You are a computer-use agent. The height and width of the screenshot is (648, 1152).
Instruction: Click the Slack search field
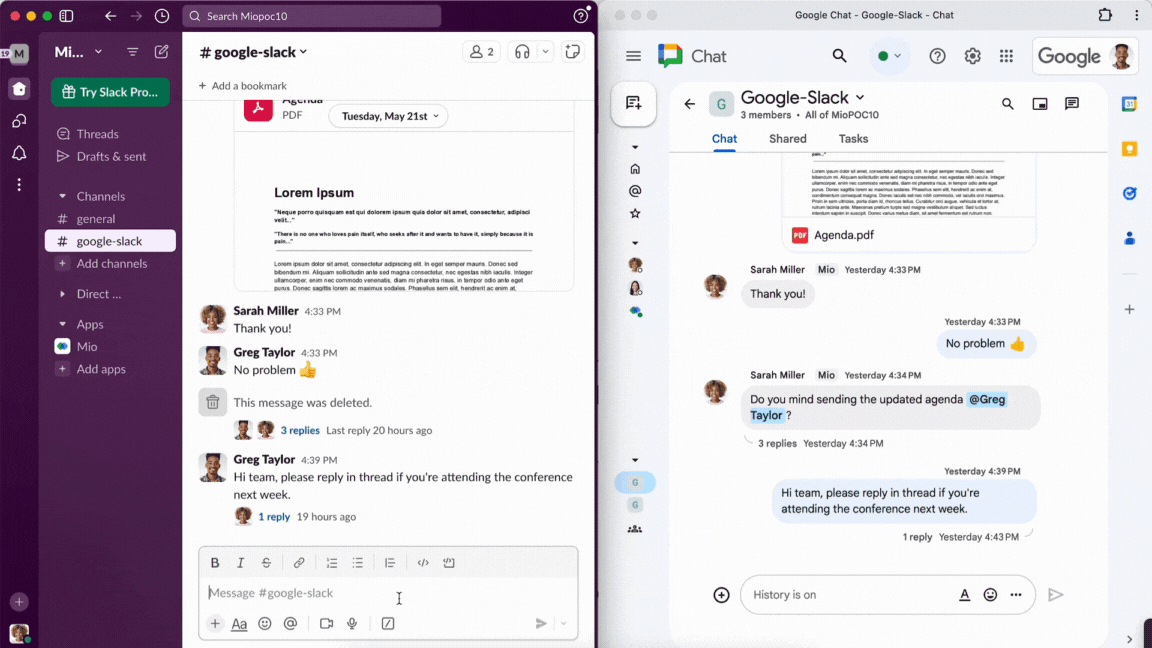(312, 15)
